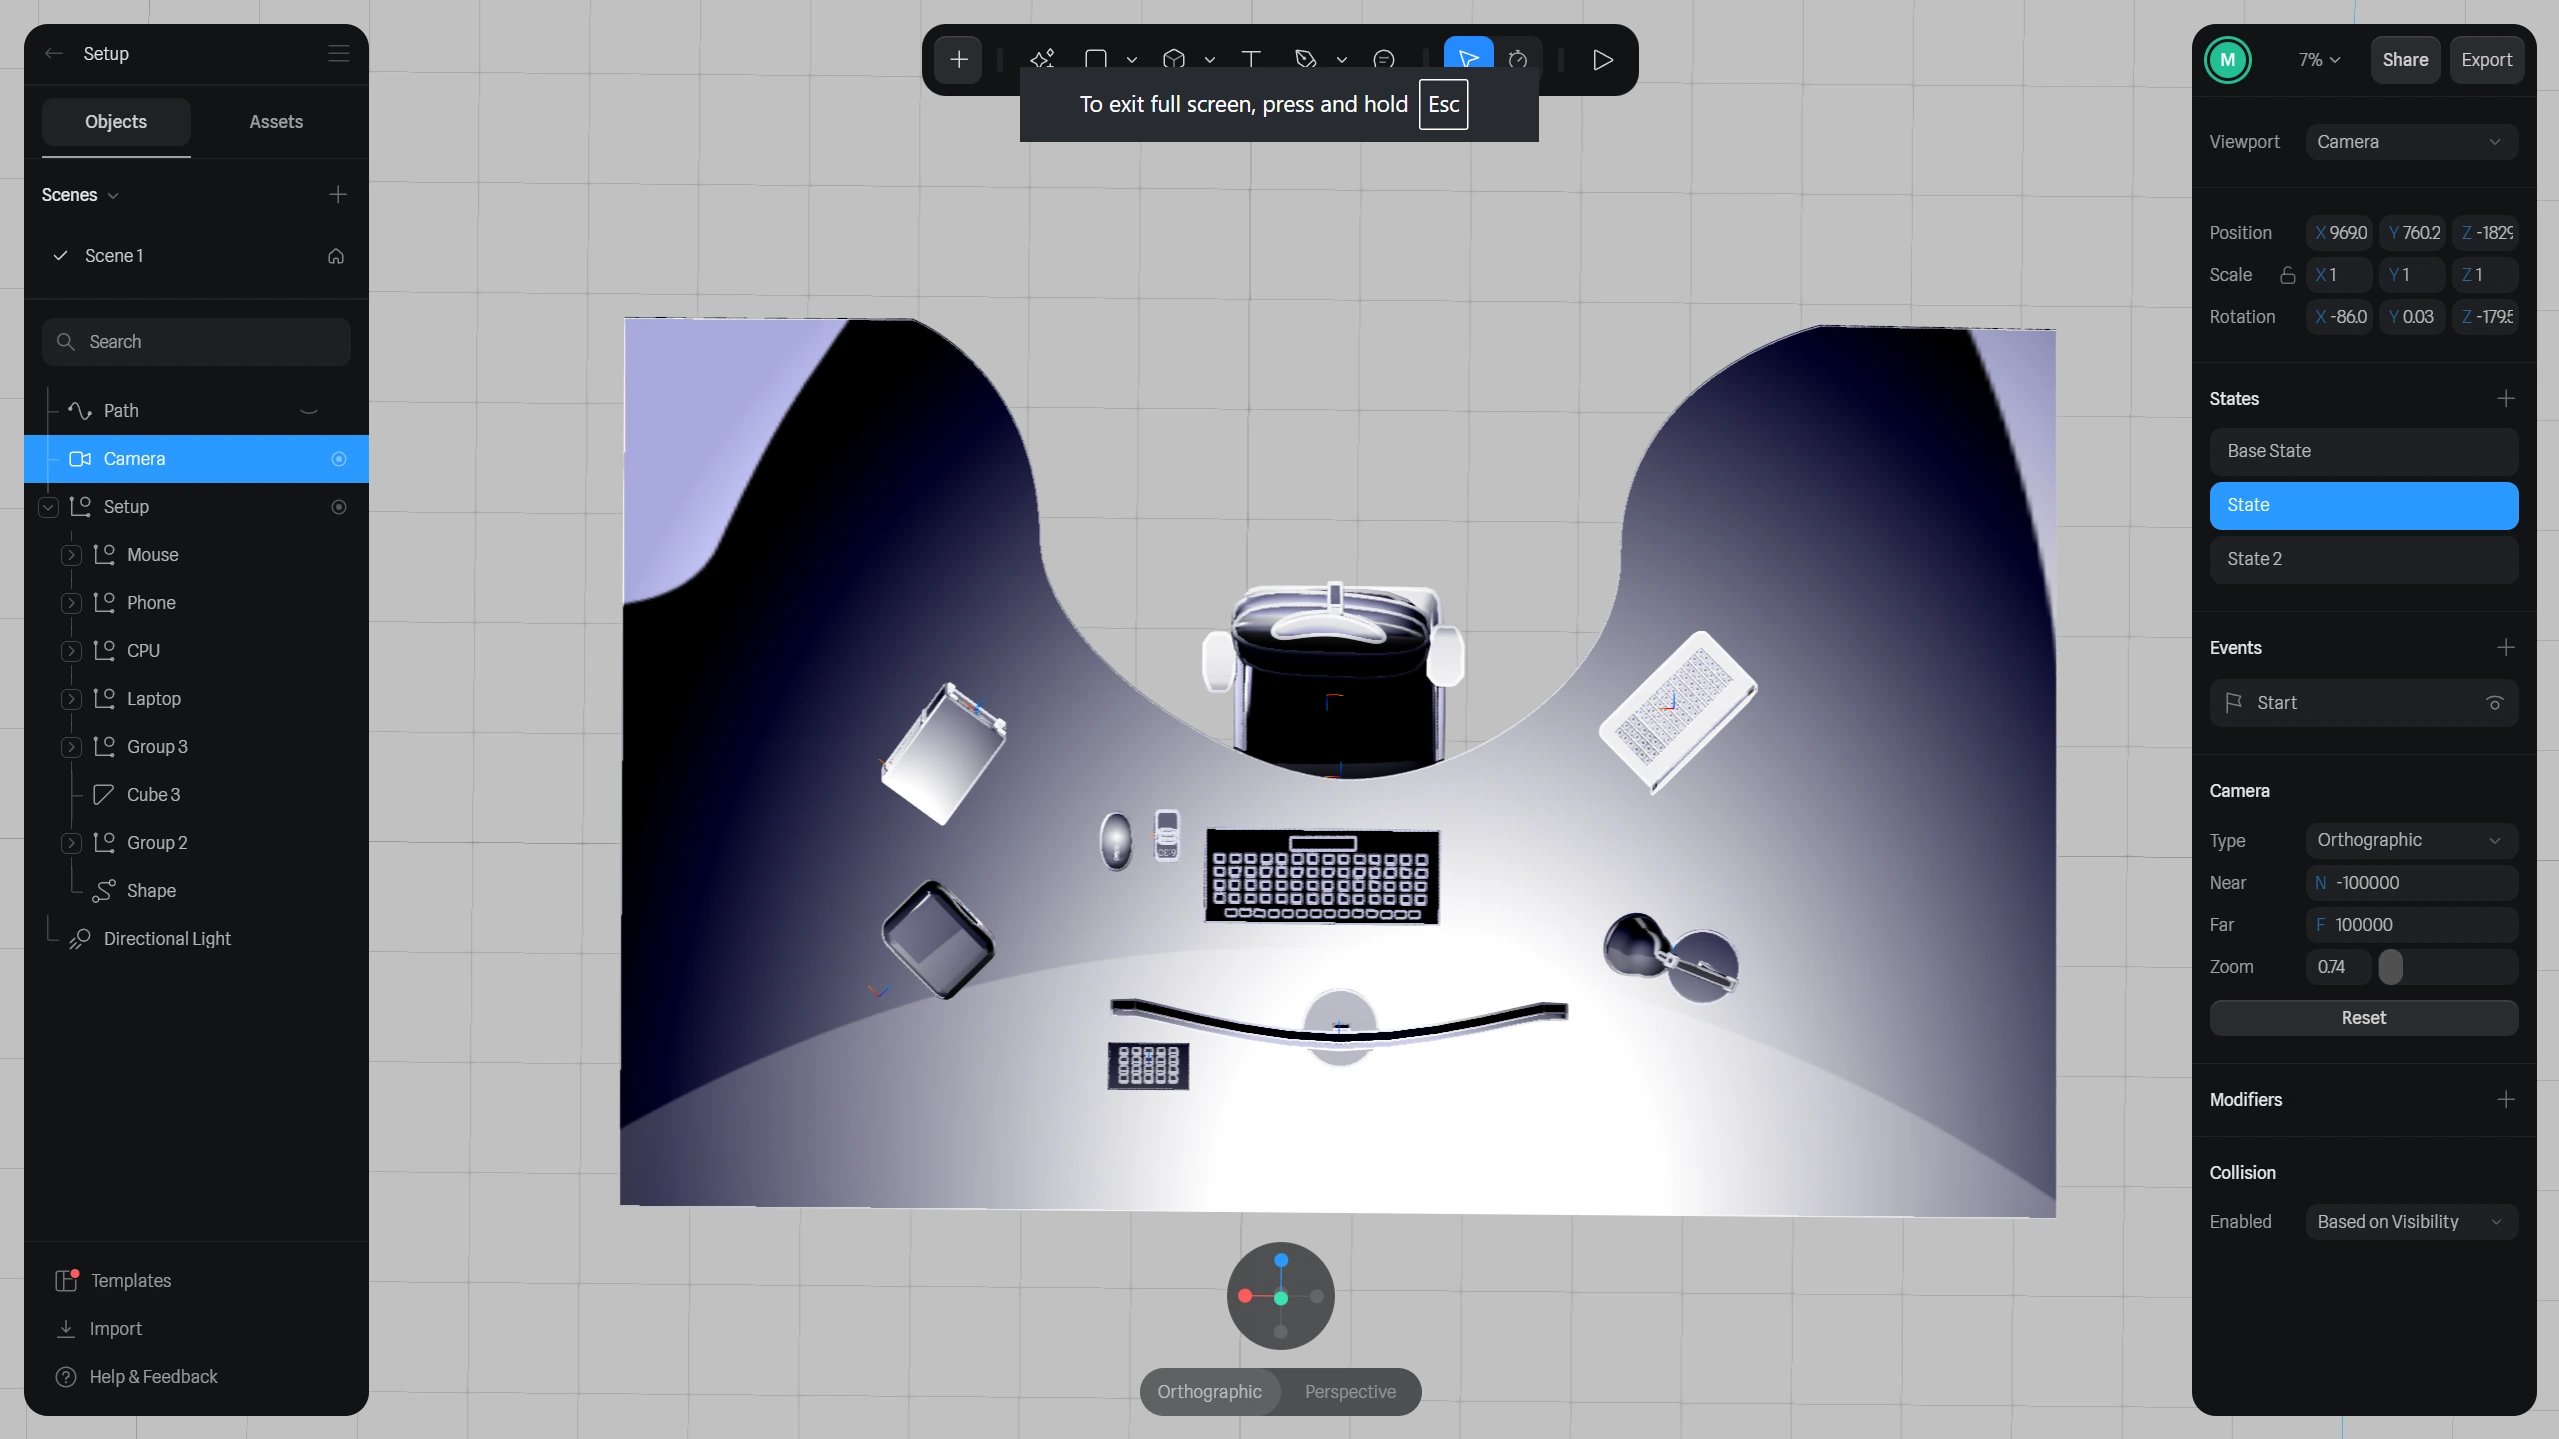2559x1439 pixels.
Task: Switch to the Assets tab
Action: (275, 122)
